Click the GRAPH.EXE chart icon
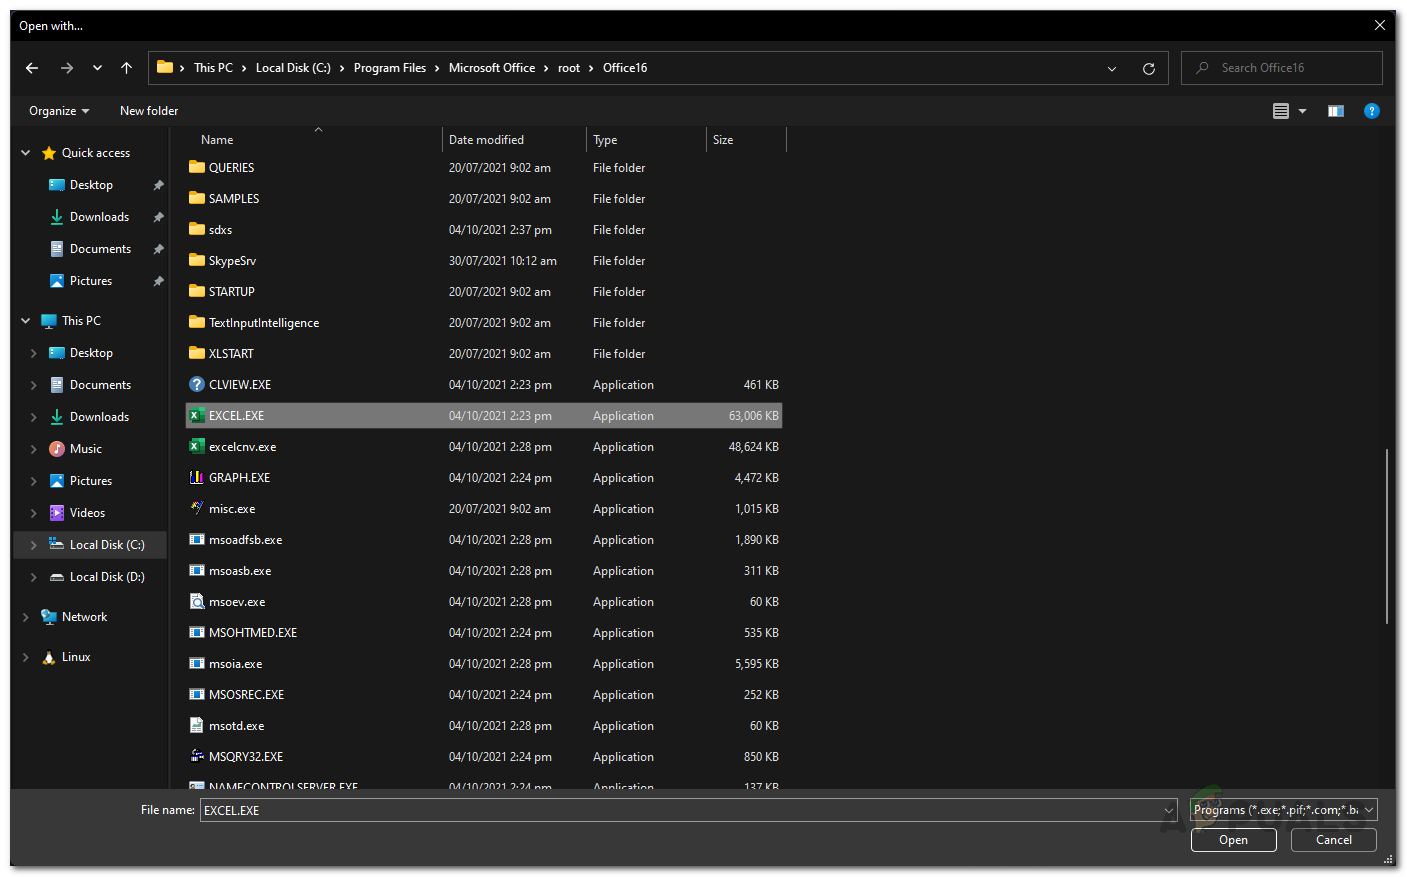1407x877 pixels. (197, 478)
